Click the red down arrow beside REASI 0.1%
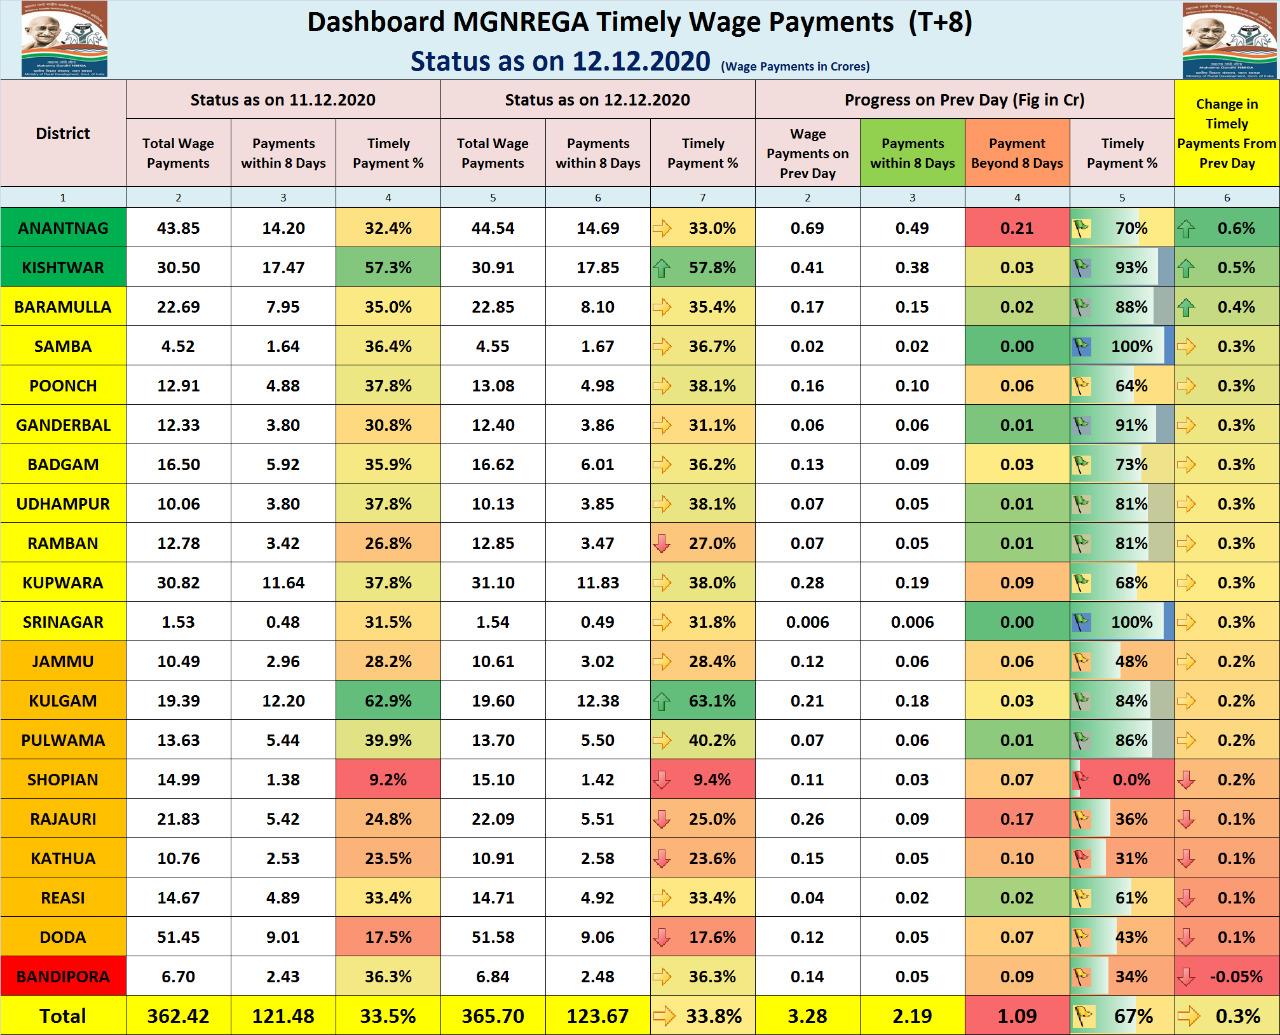 pos(1187,898)
